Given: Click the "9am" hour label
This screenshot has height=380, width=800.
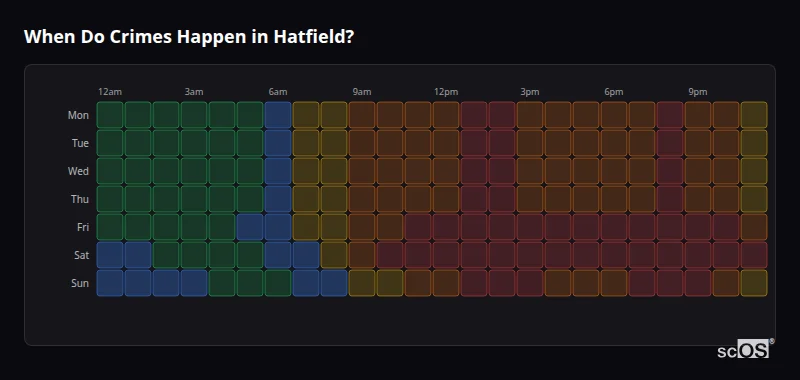Looking at the screenshot, I should [x=362, y=92].
